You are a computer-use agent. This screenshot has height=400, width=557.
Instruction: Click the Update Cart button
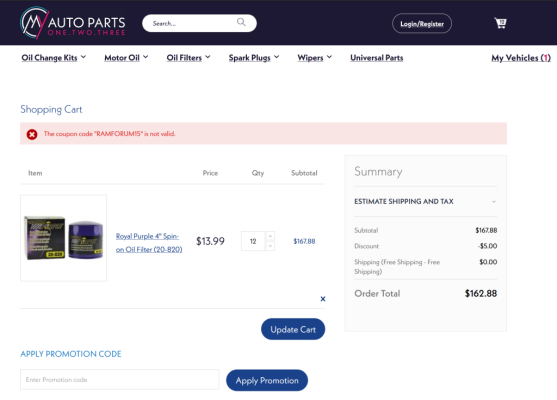point(293,329)
